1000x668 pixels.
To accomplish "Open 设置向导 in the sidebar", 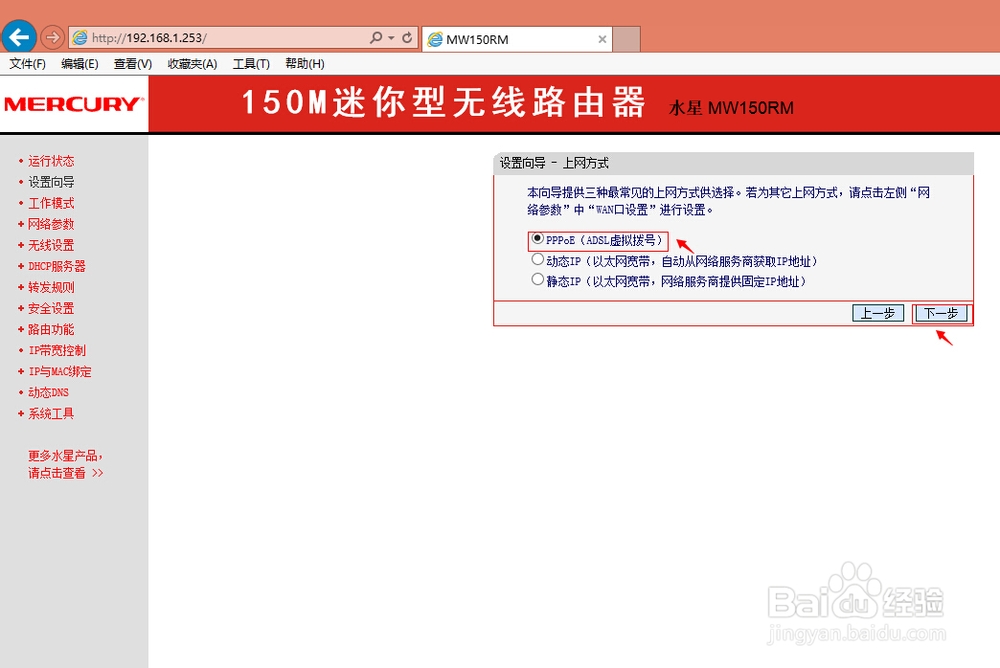I will point(51,182).
